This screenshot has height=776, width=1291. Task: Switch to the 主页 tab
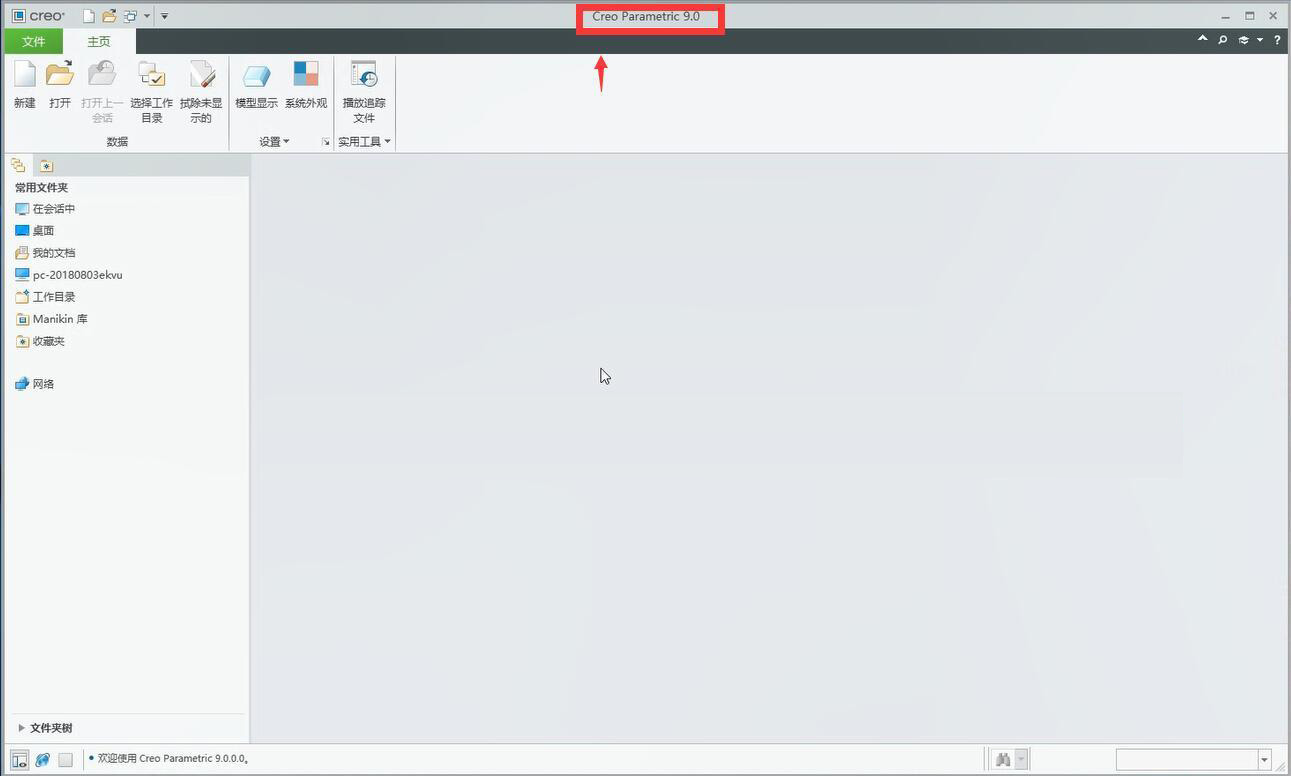[x=99, y=42]
